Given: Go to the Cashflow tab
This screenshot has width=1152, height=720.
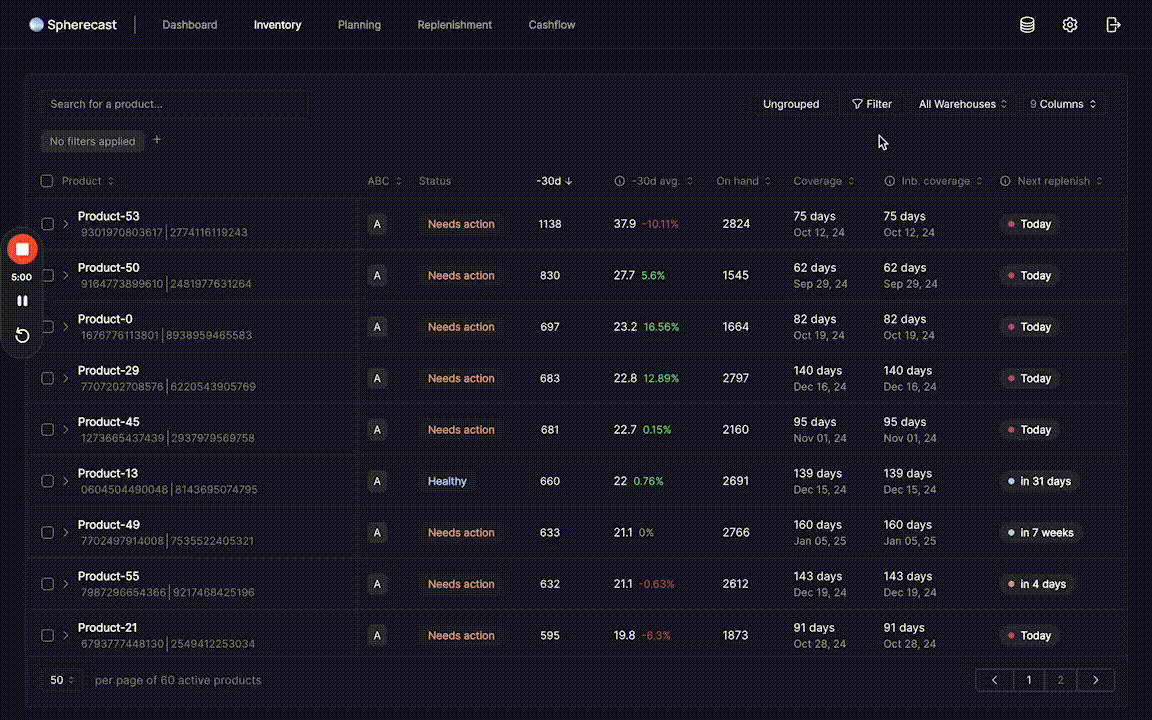Looking at the screenshot, I should pyautogui.click(x=552, y=25).
